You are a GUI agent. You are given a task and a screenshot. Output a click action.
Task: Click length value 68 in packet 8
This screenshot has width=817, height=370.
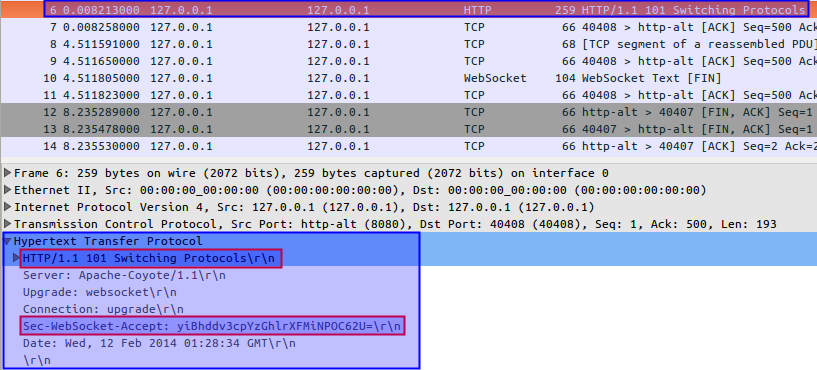pyautogui.click(x=569, y=44)
